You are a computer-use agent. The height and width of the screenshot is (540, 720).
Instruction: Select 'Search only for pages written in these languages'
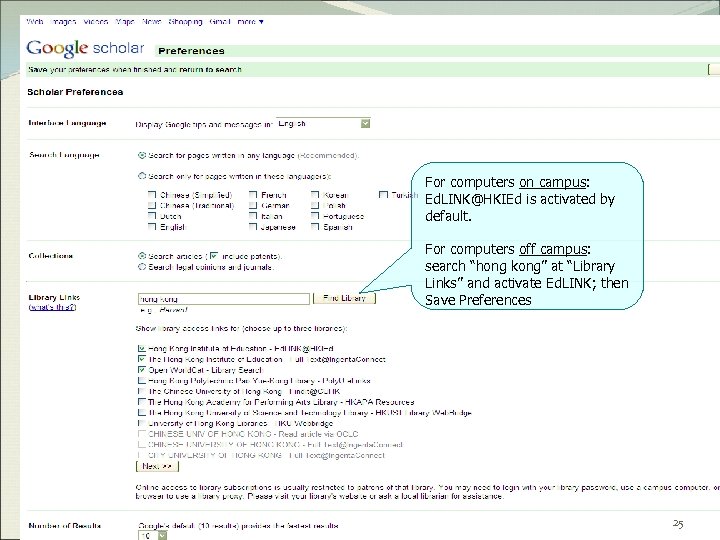tap(142, 176)
